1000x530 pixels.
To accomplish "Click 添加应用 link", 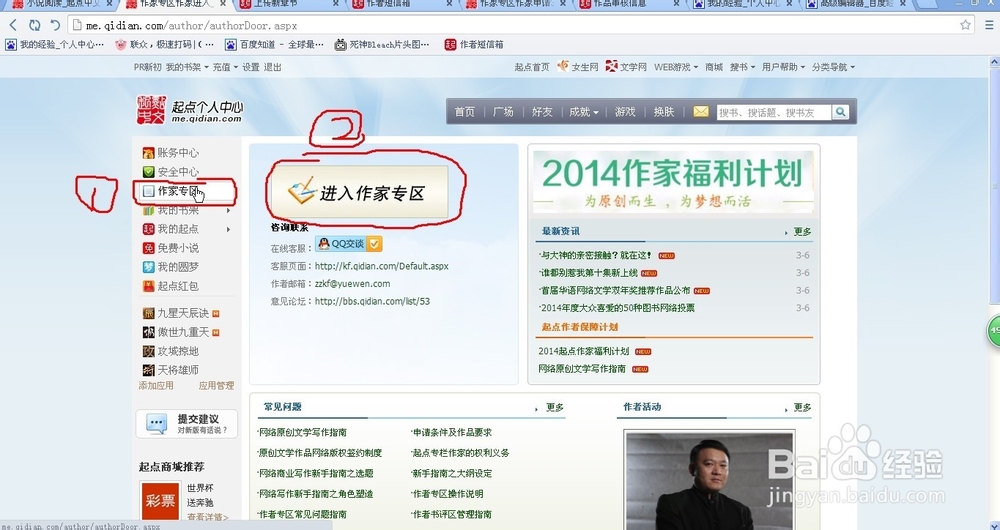I will (156, 385).
